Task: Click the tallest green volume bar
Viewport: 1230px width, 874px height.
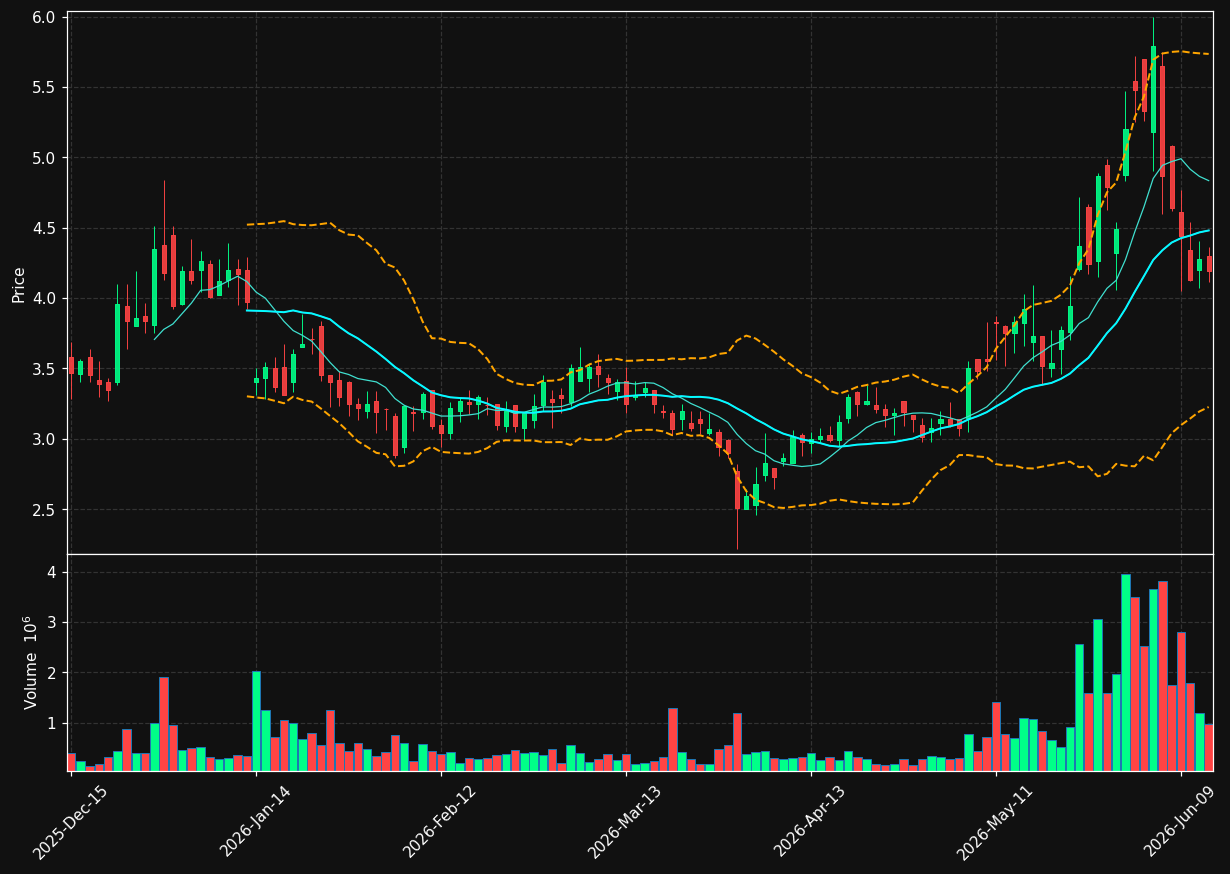Action: (1125, 672)
